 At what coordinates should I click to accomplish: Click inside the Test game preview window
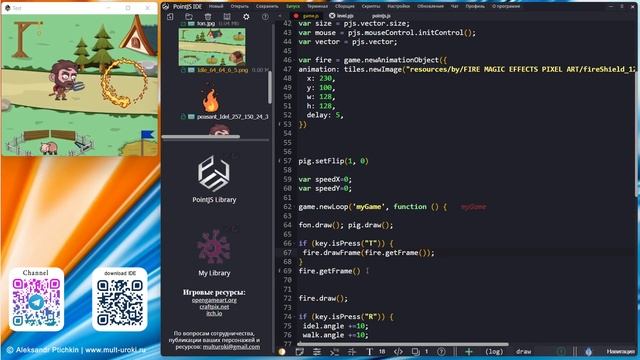[x=80, y=85]
